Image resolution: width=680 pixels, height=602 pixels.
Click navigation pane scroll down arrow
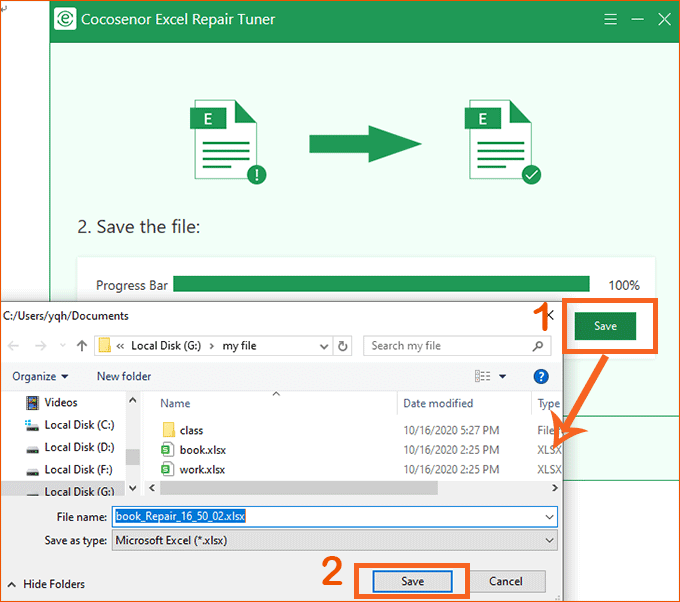(133, 488)
